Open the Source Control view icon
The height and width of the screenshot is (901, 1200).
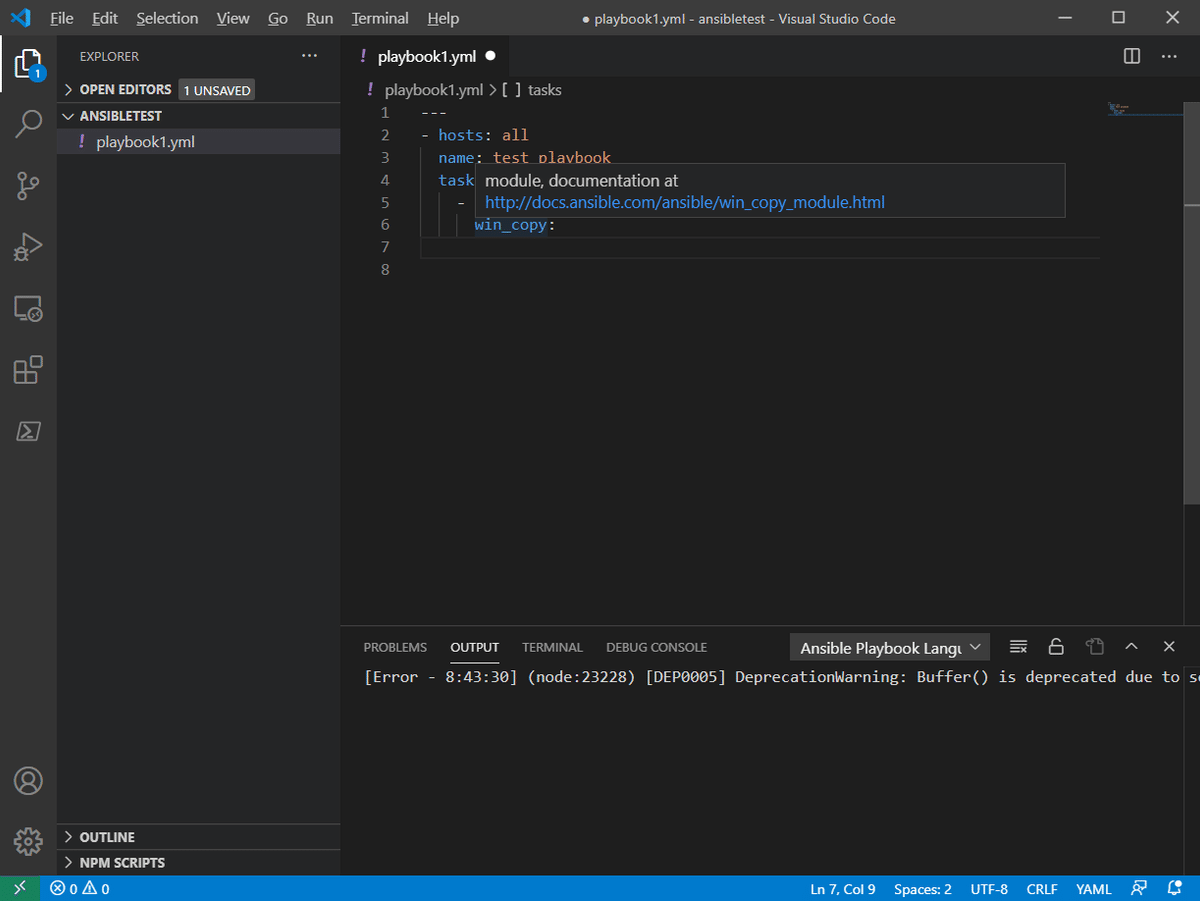click(x=28, y=185)
